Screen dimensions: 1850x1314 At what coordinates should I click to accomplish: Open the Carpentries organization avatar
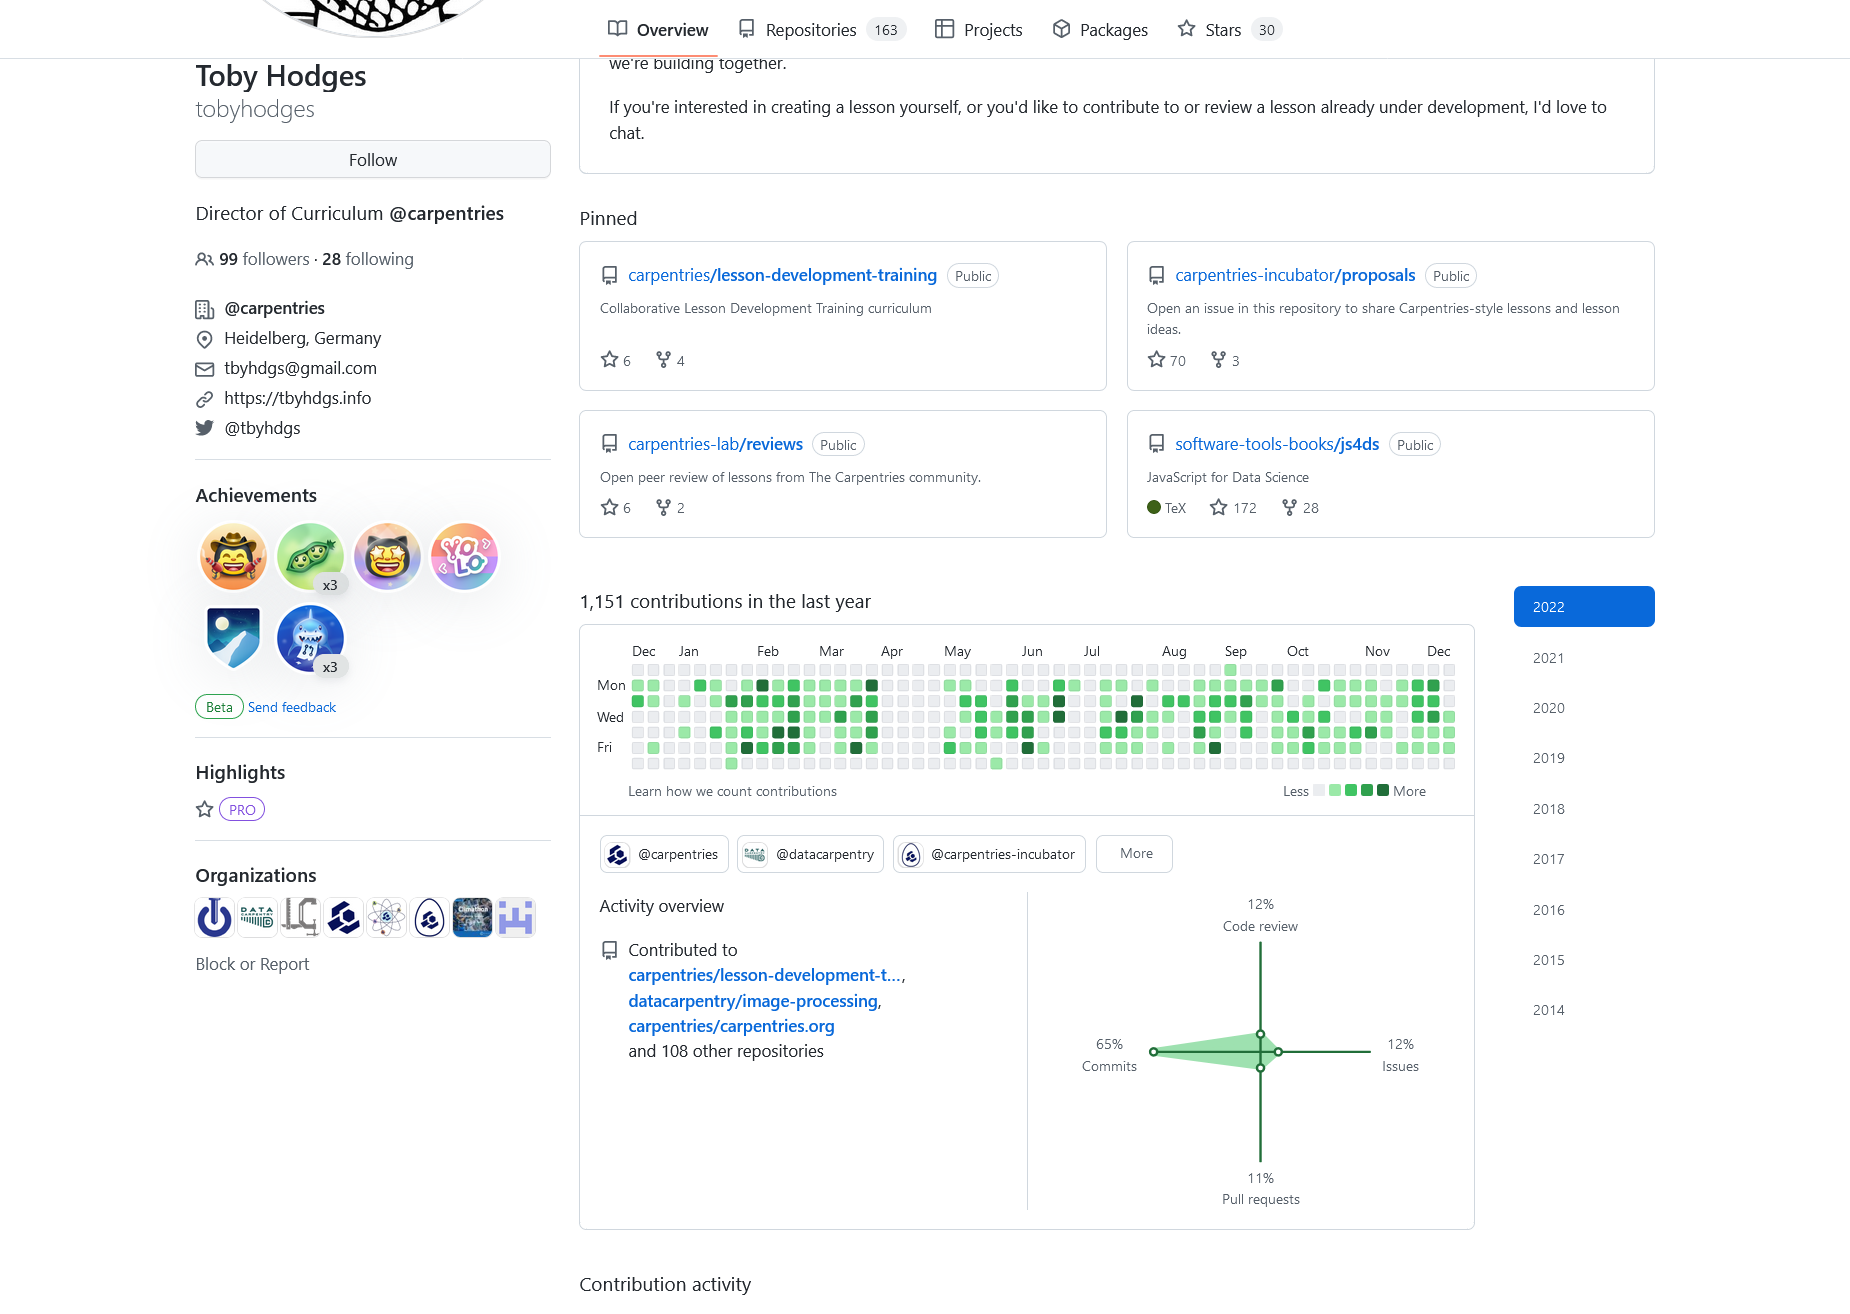click(x=343, y=917)
